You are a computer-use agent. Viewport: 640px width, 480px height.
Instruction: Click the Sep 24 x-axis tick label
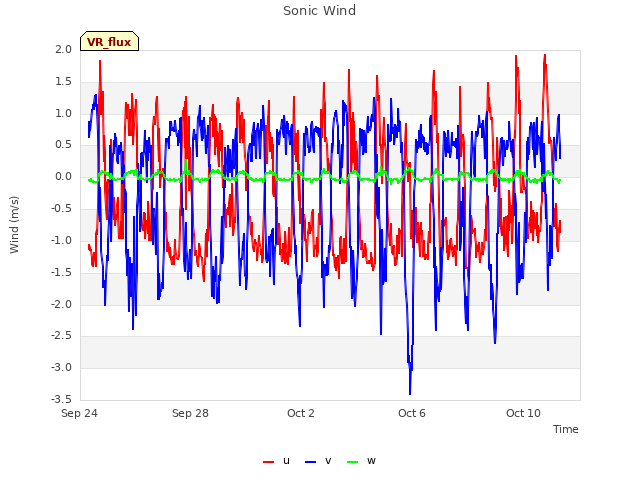(79, 413)
